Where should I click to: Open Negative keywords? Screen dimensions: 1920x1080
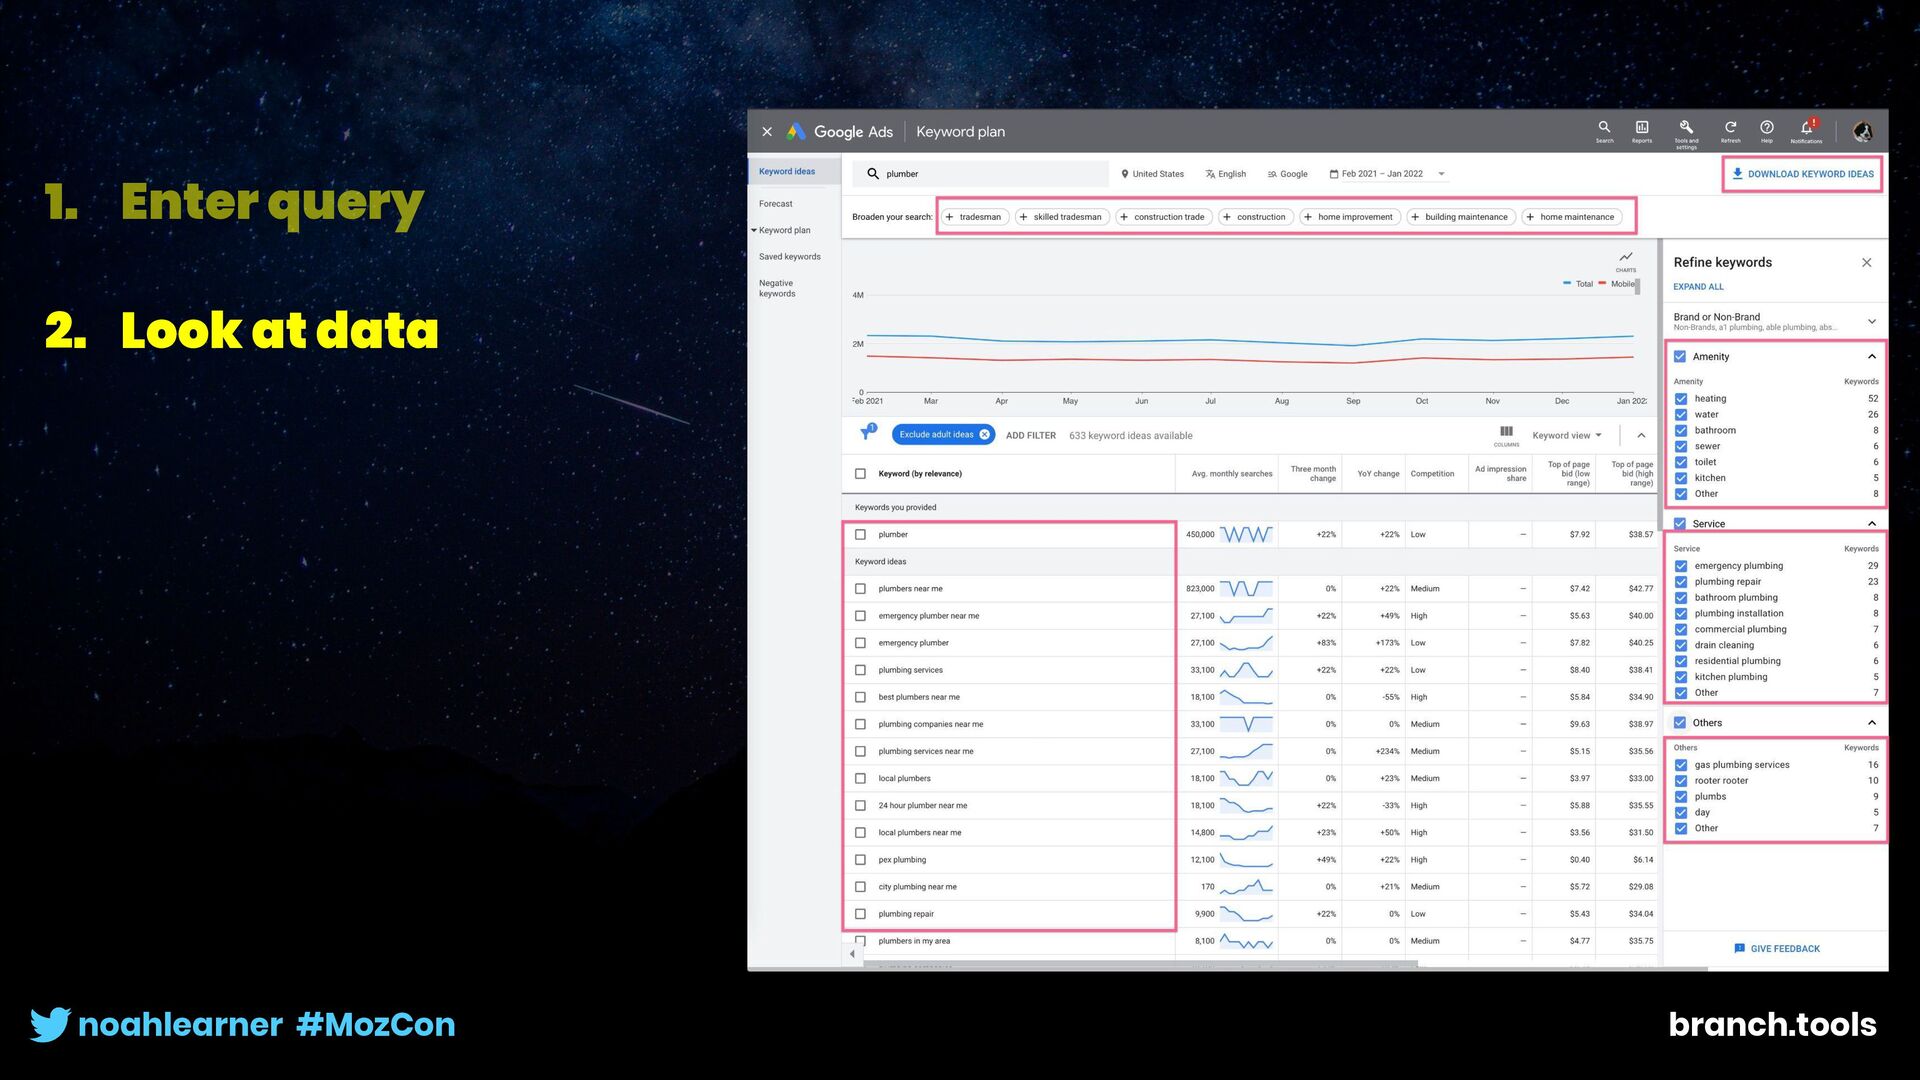(777, 288)
